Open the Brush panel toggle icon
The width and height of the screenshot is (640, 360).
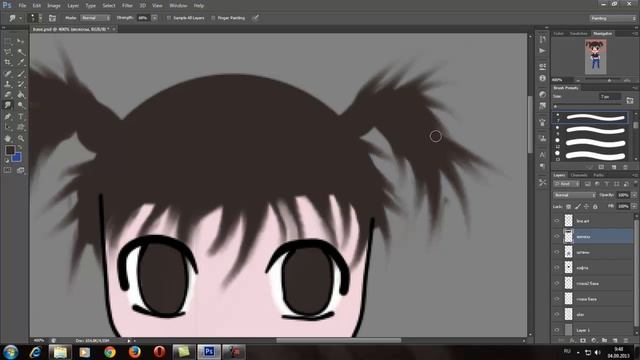point(52,18)
